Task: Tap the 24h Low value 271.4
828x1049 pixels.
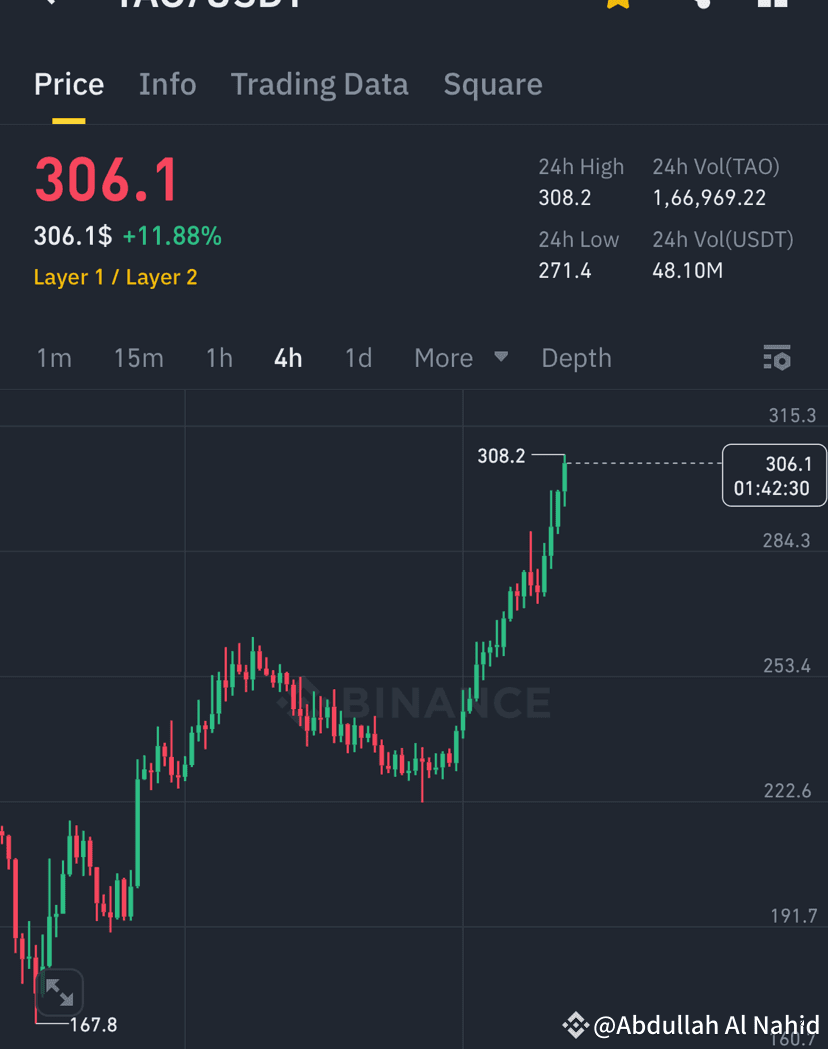Action: point(565,271)
